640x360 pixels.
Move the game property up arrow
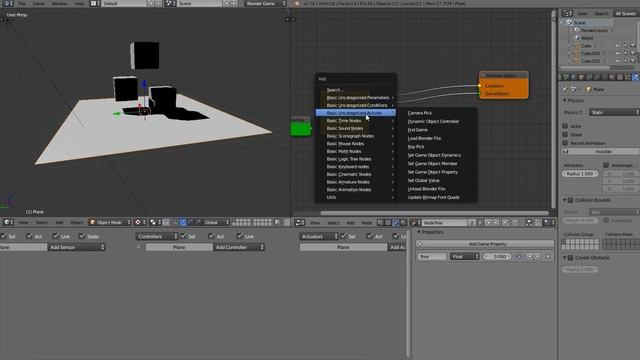[x=530, y=257]
